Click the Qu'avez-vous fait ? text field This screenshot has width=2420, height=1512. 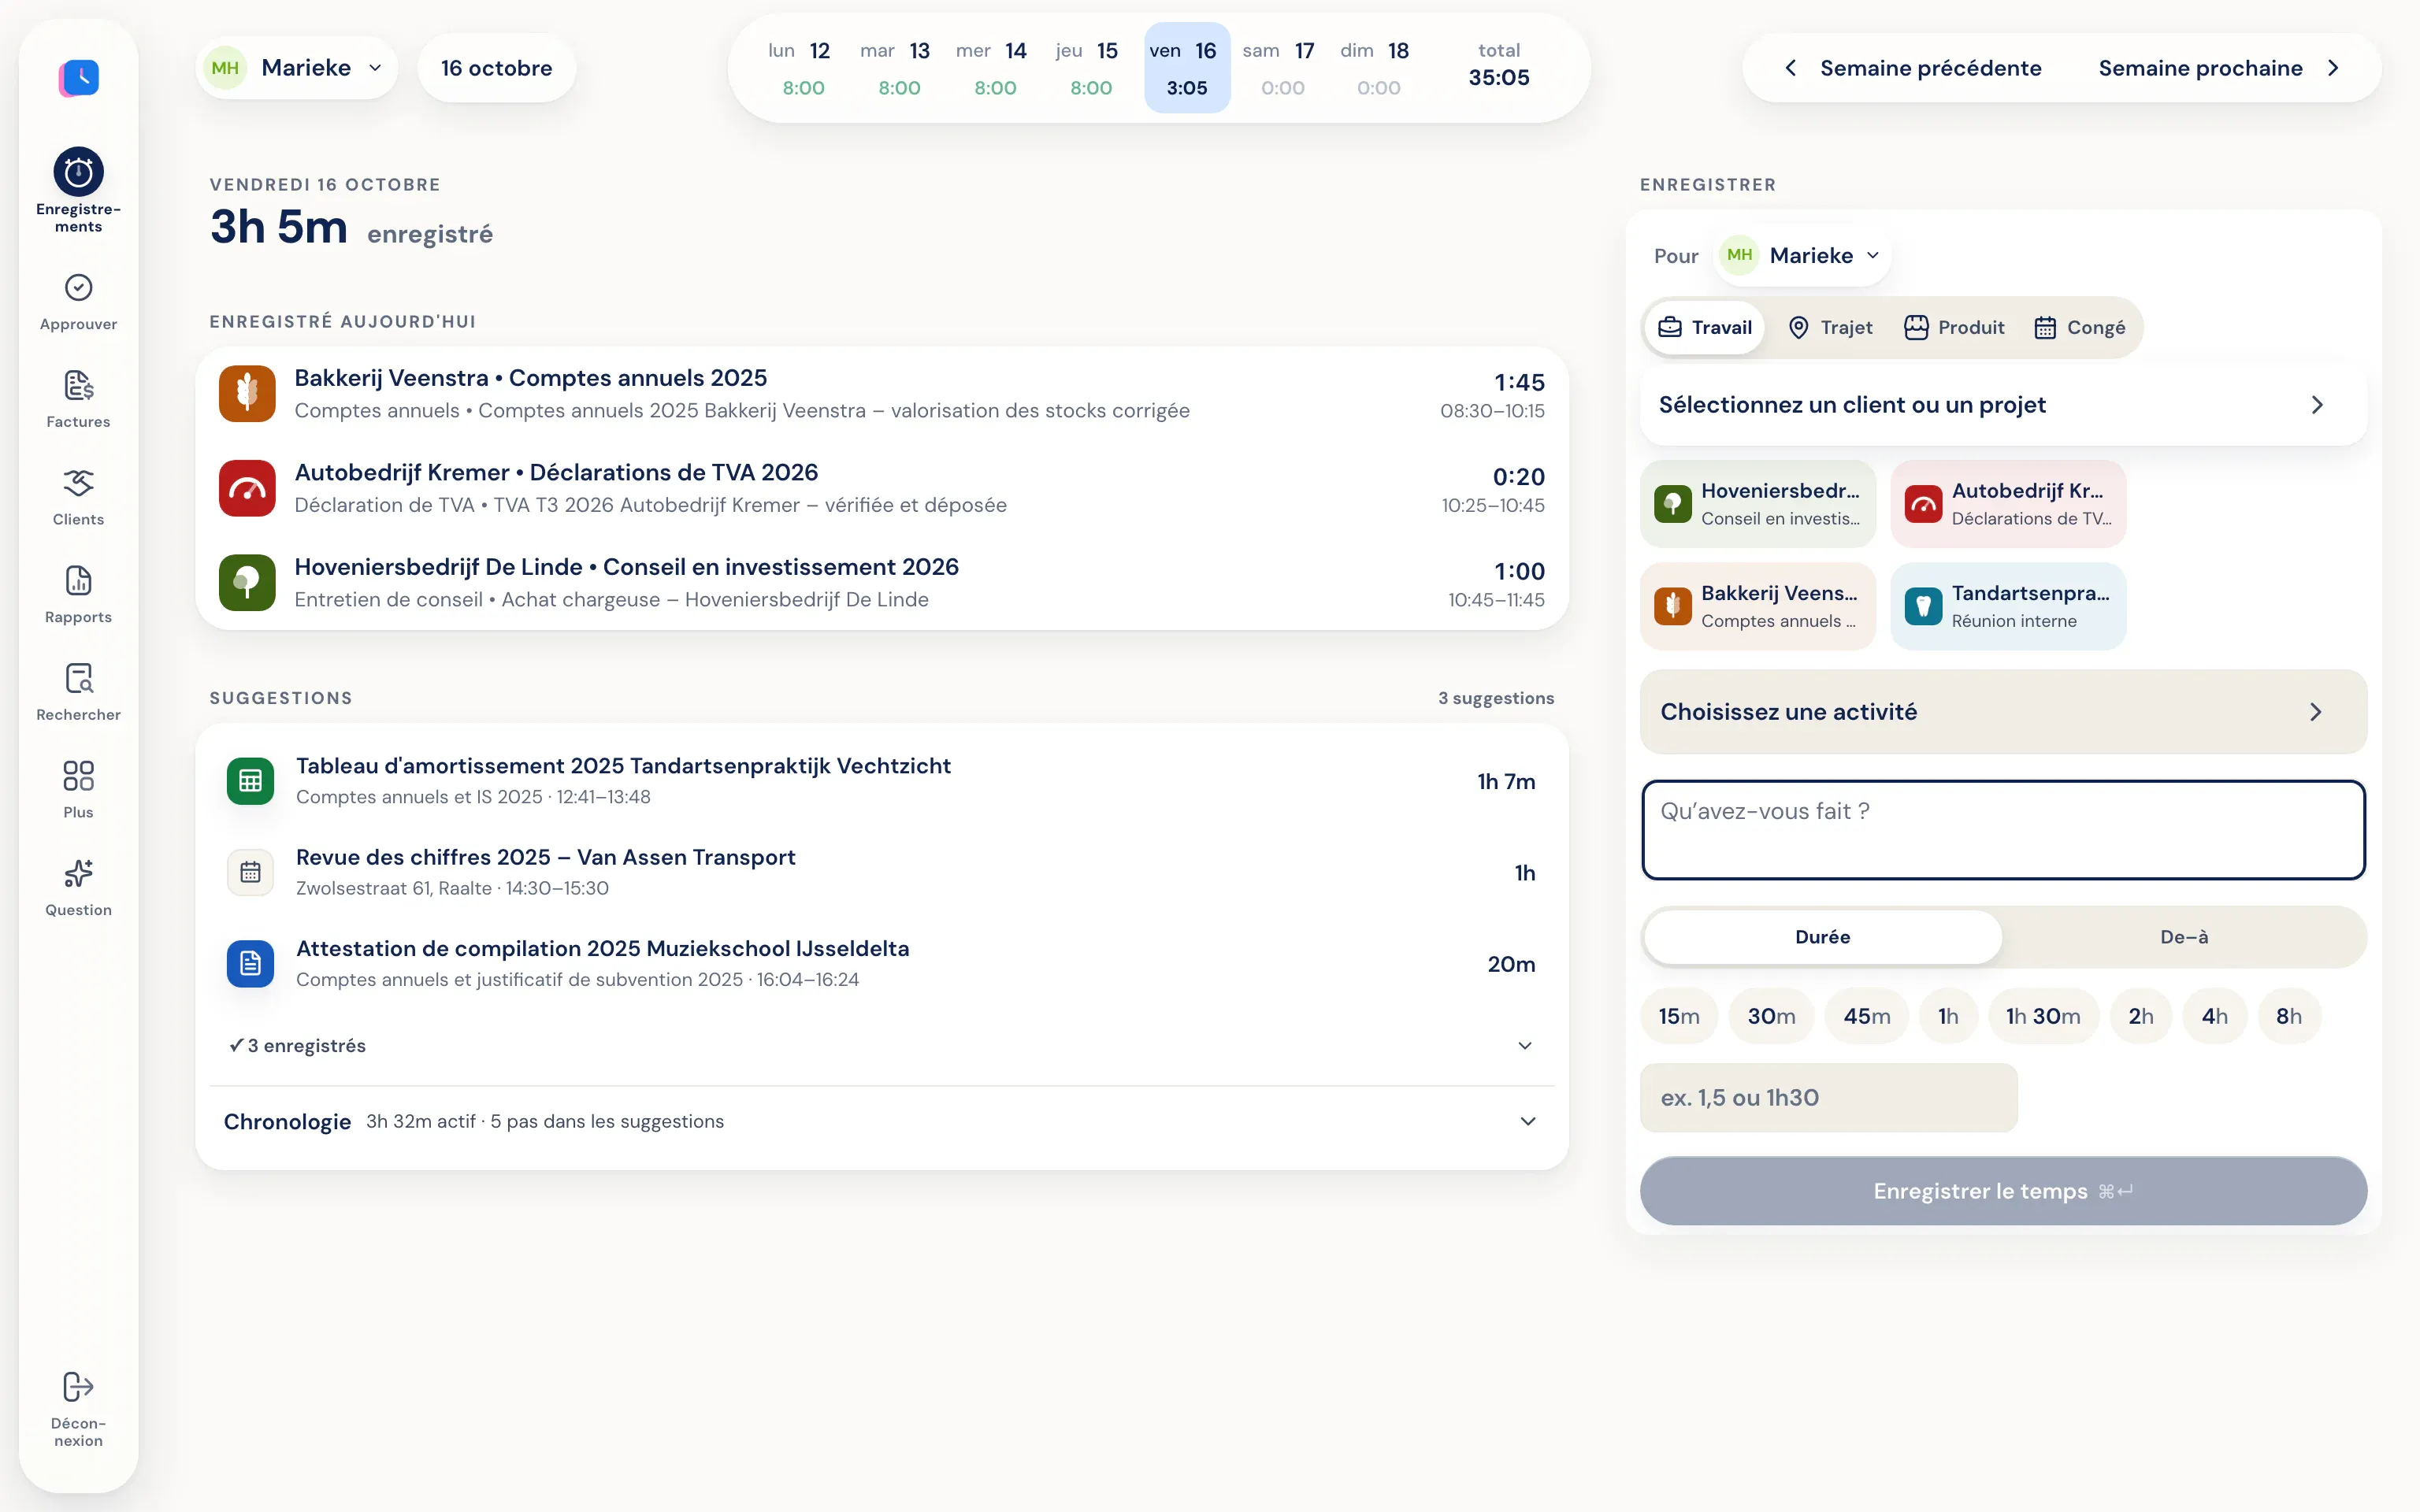point(2003,830)
